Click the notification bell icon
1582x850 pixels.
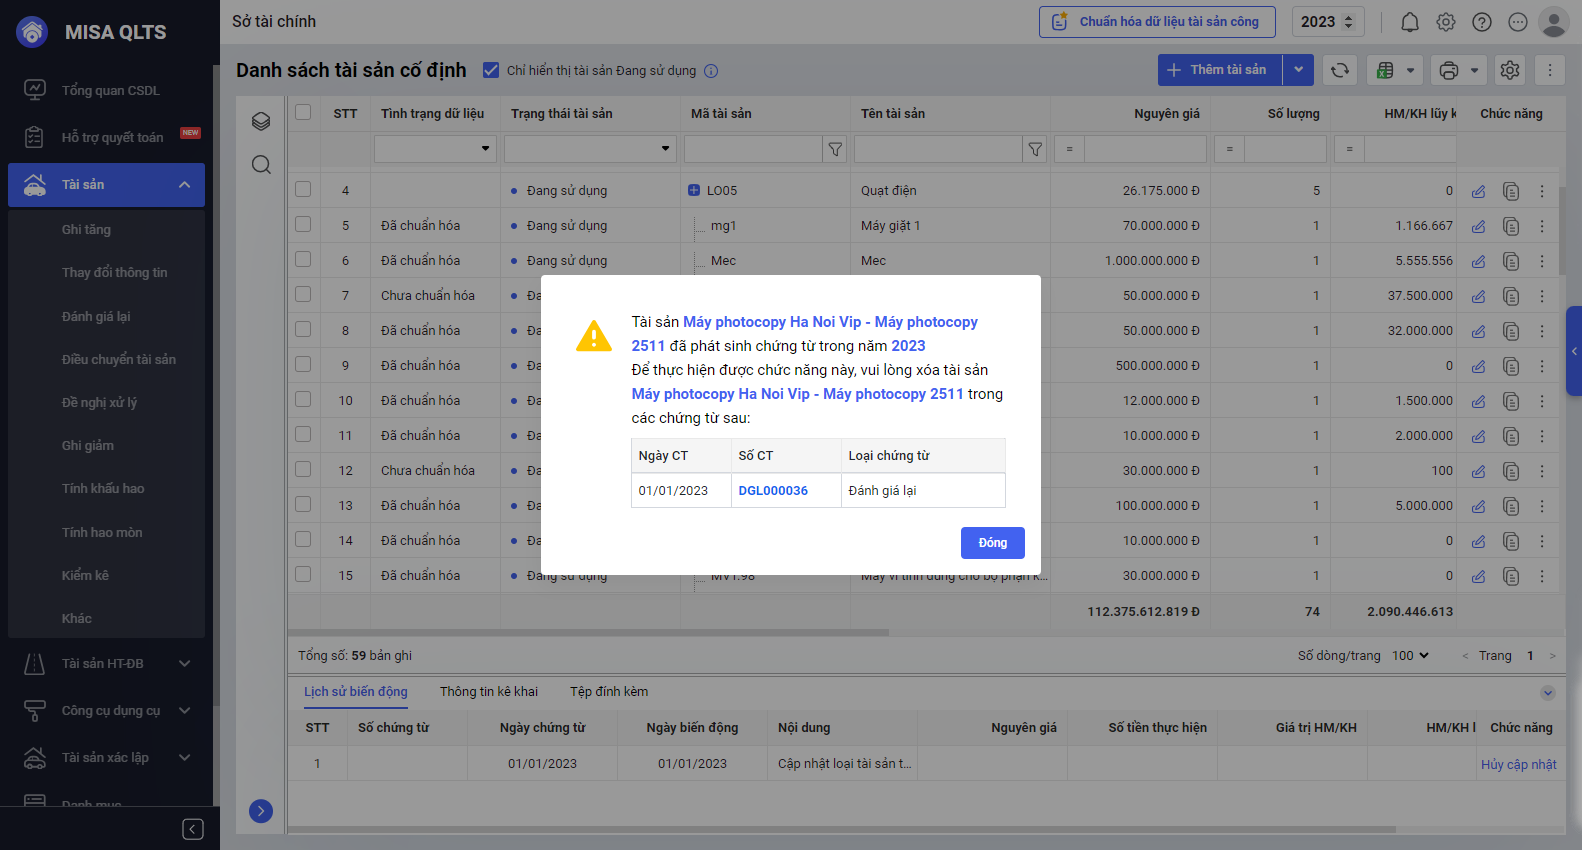[x=1409, y=22]
